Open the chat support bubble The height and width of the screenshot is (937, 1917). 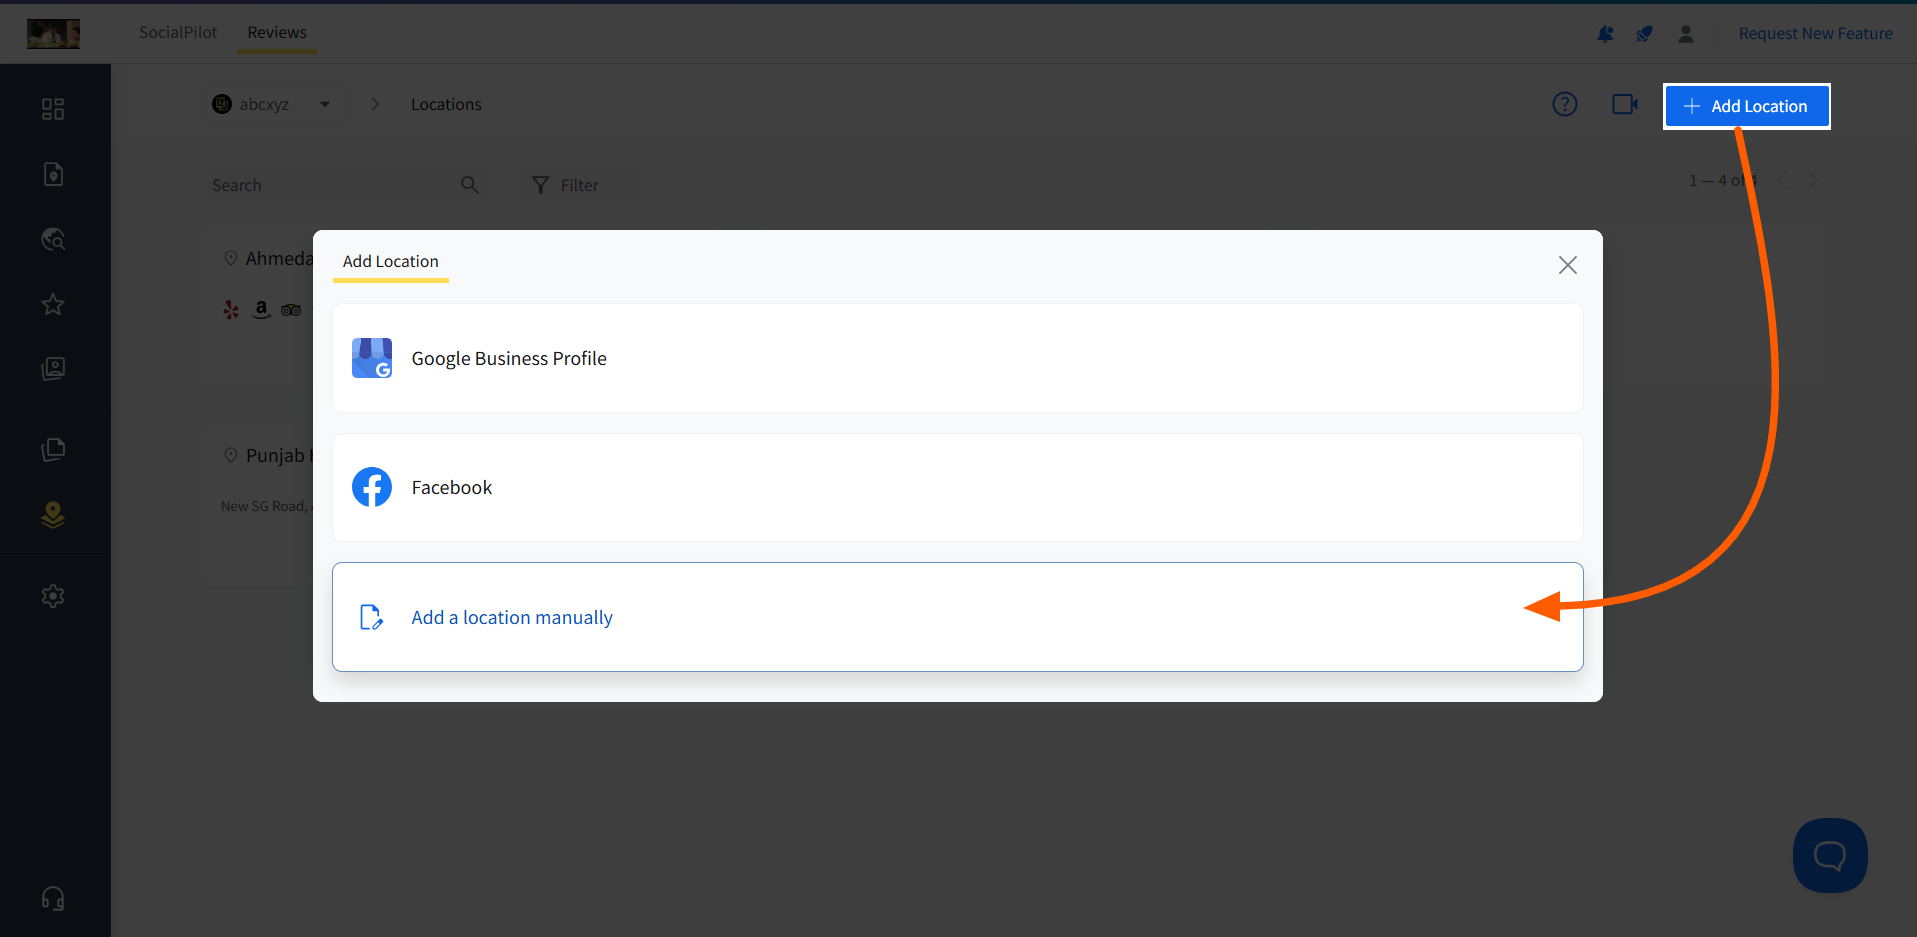pyautogui.click(x=1830, y=855)
